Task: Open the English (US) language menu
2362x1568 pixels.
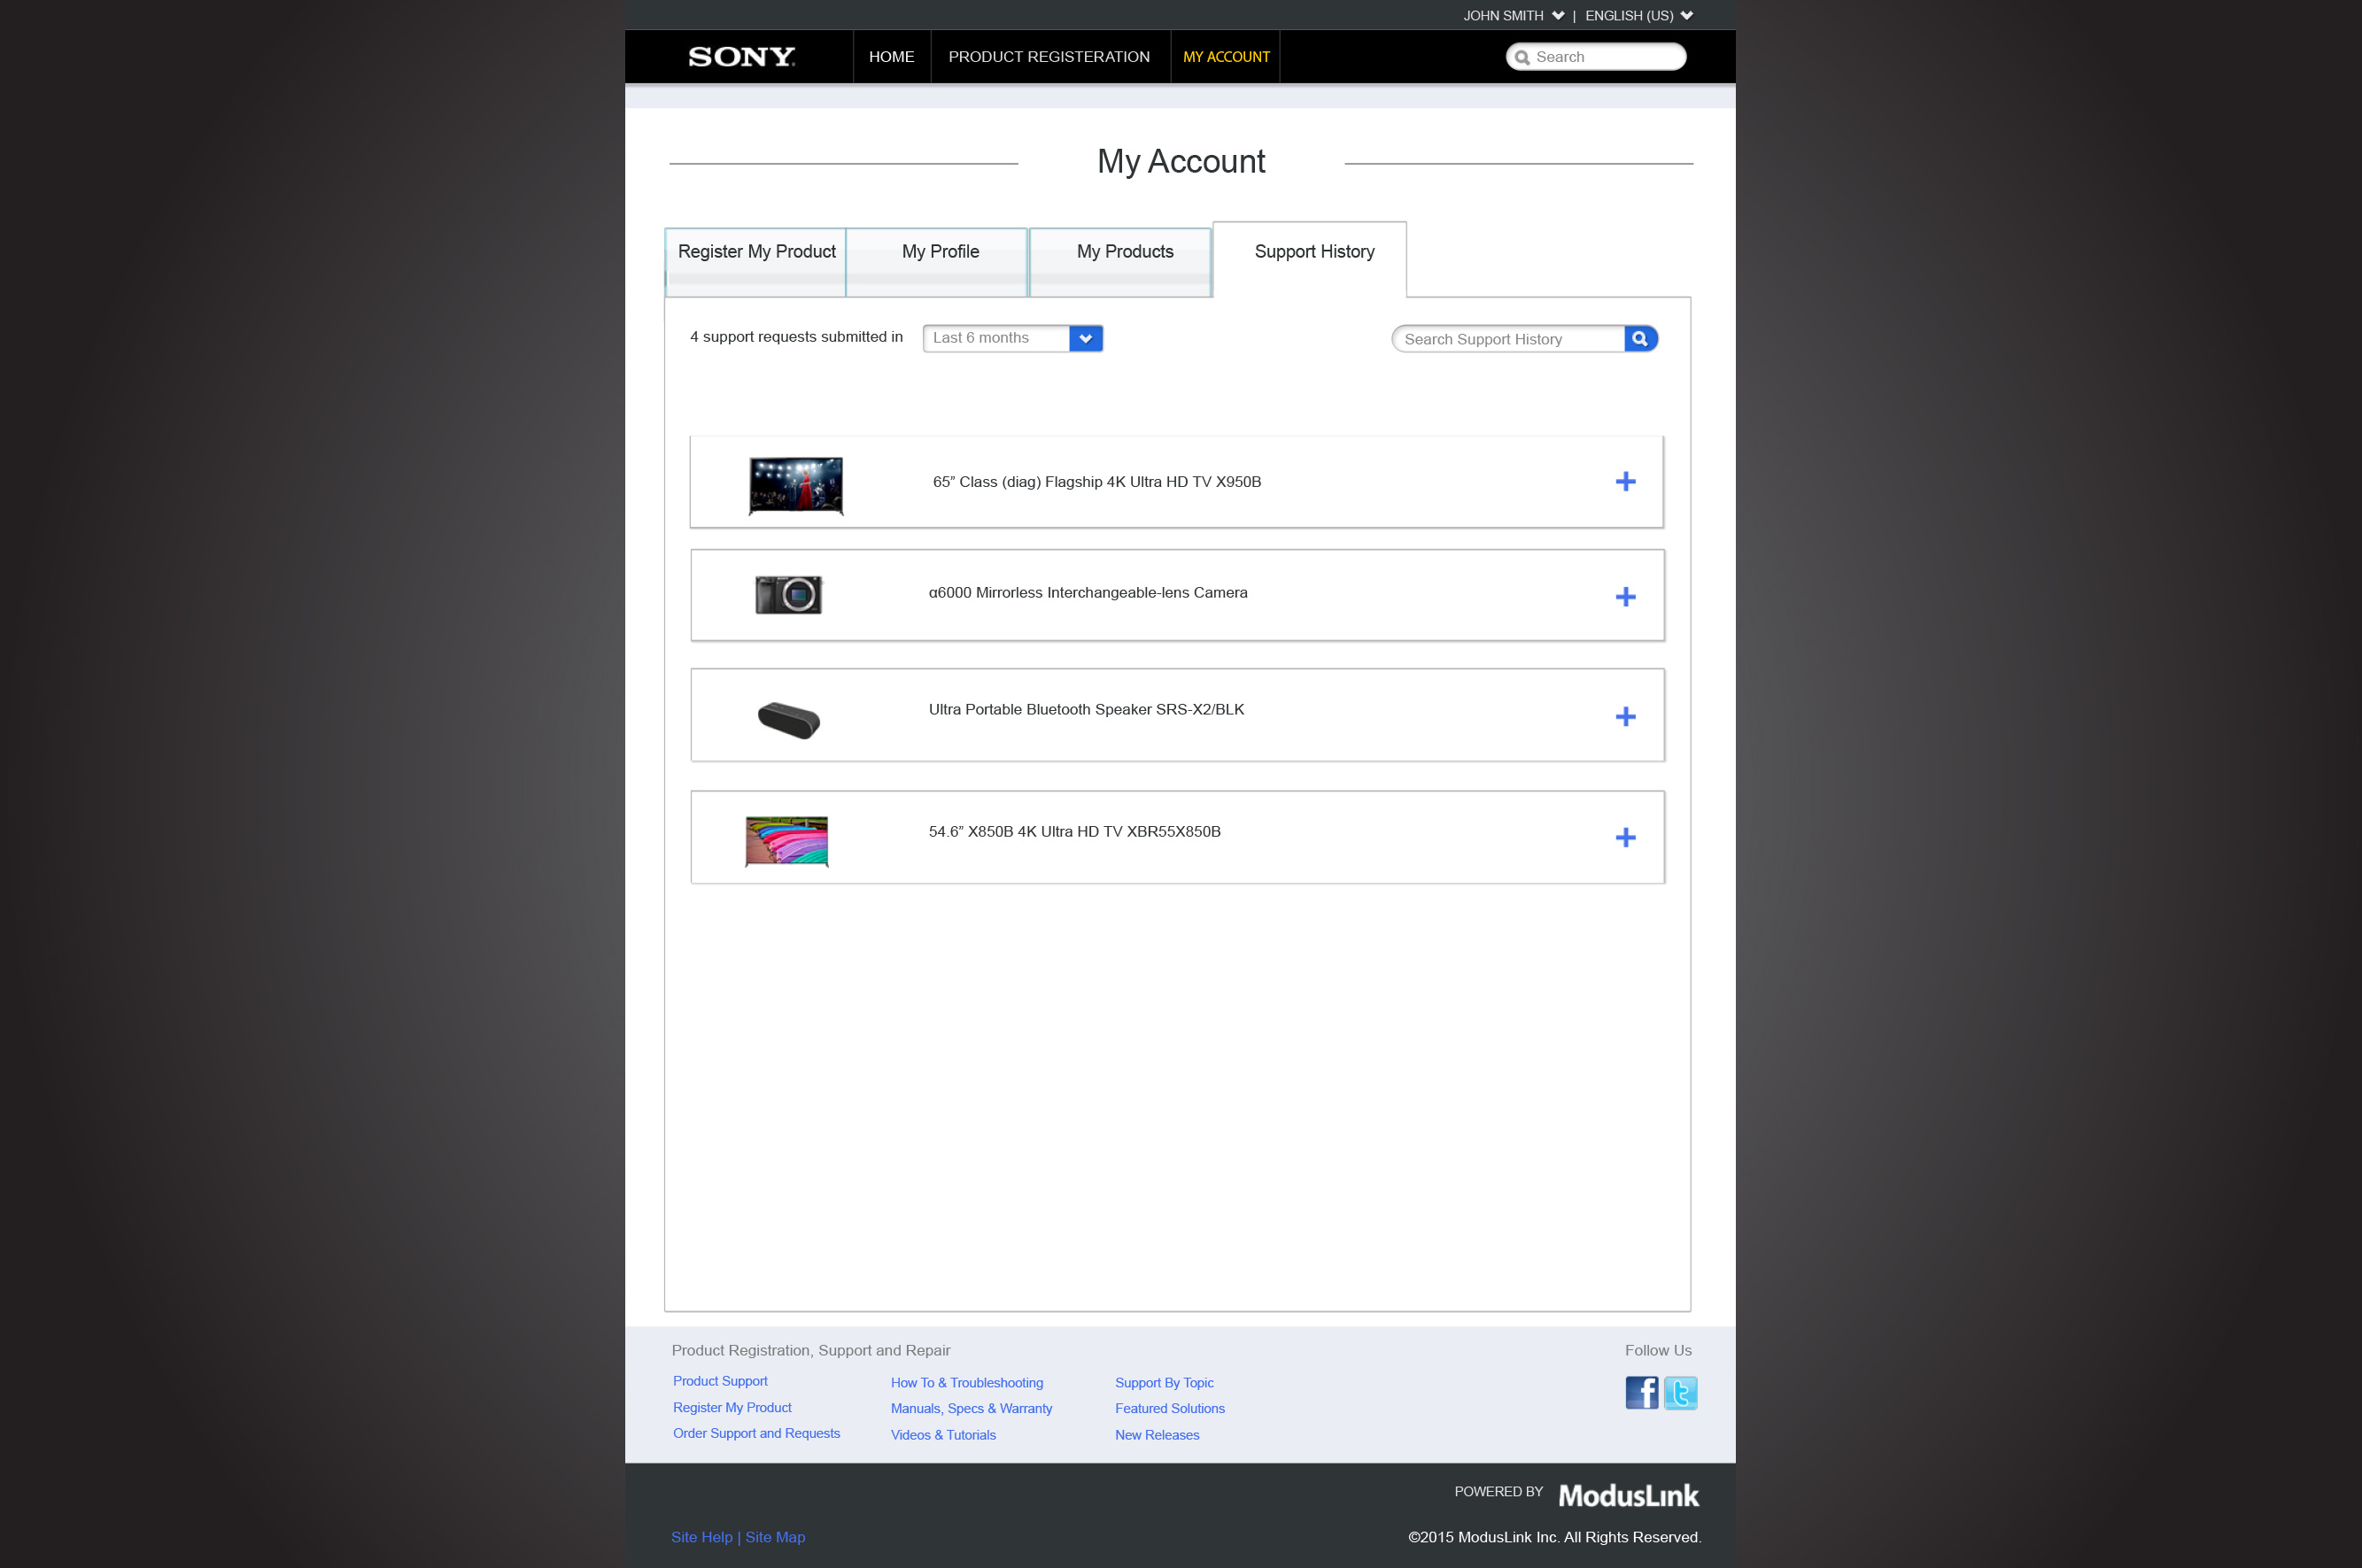Action: [1638, 16]
